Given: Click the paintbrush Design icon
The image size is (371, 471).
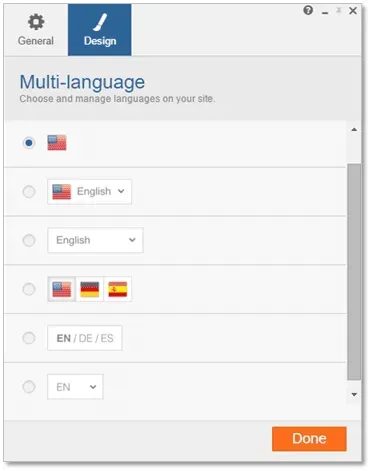Looking at the screenshot, I should point(100,22).
